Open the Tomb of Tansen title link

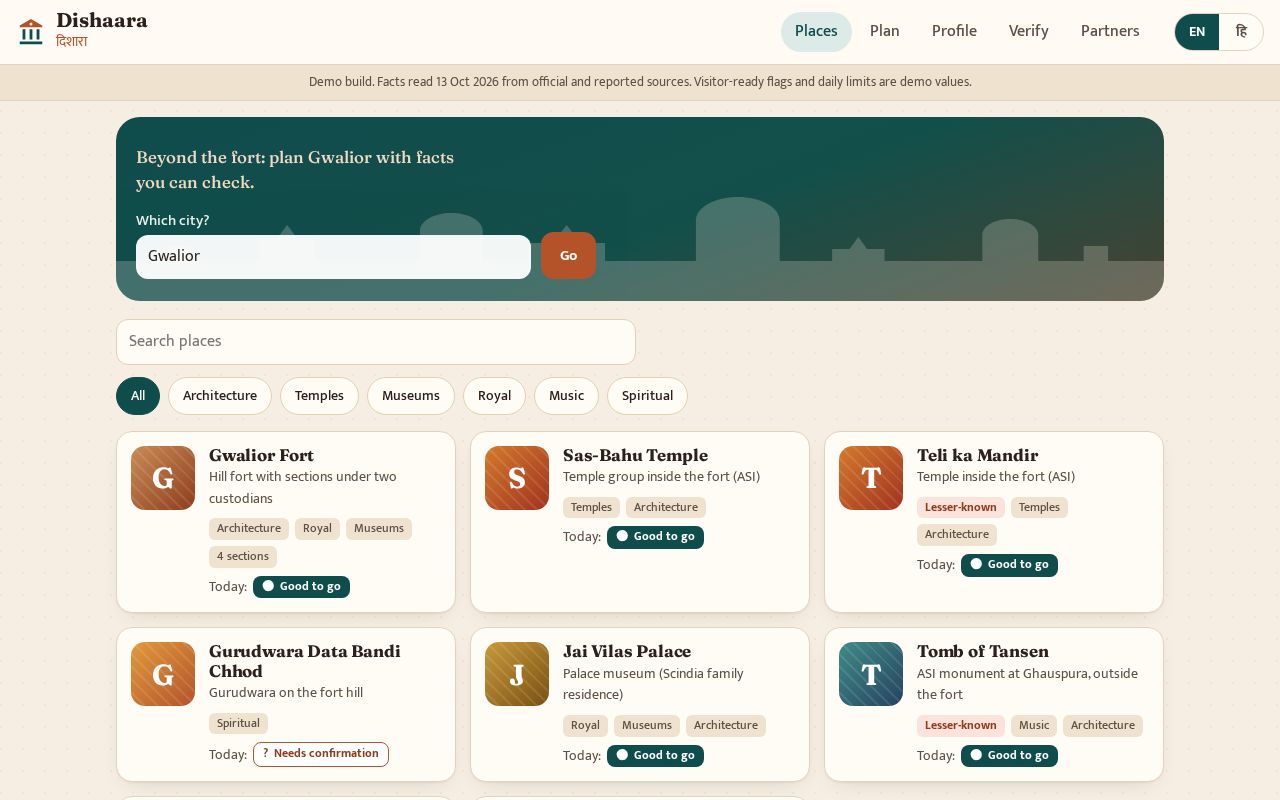coord(983,652)
